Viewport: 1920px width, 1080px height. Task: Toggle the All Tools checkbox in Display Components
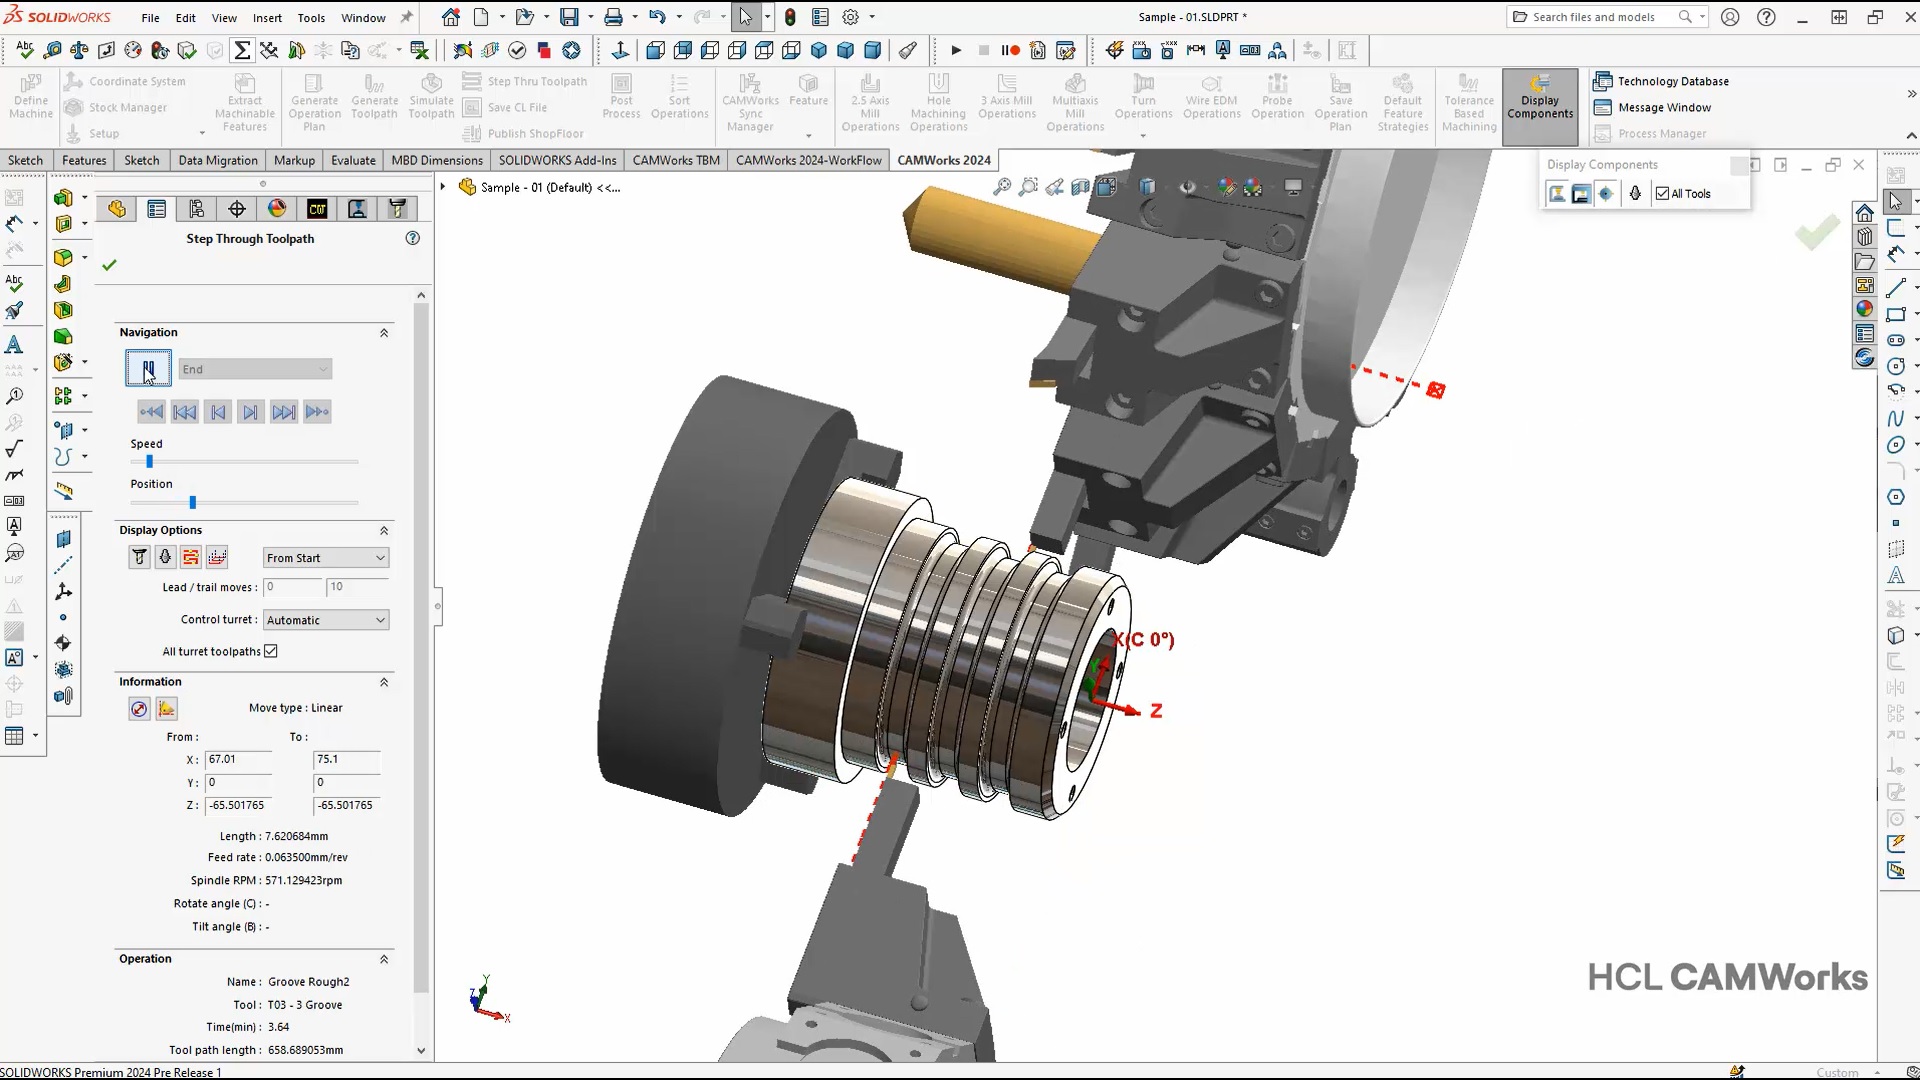point(1662,194)
